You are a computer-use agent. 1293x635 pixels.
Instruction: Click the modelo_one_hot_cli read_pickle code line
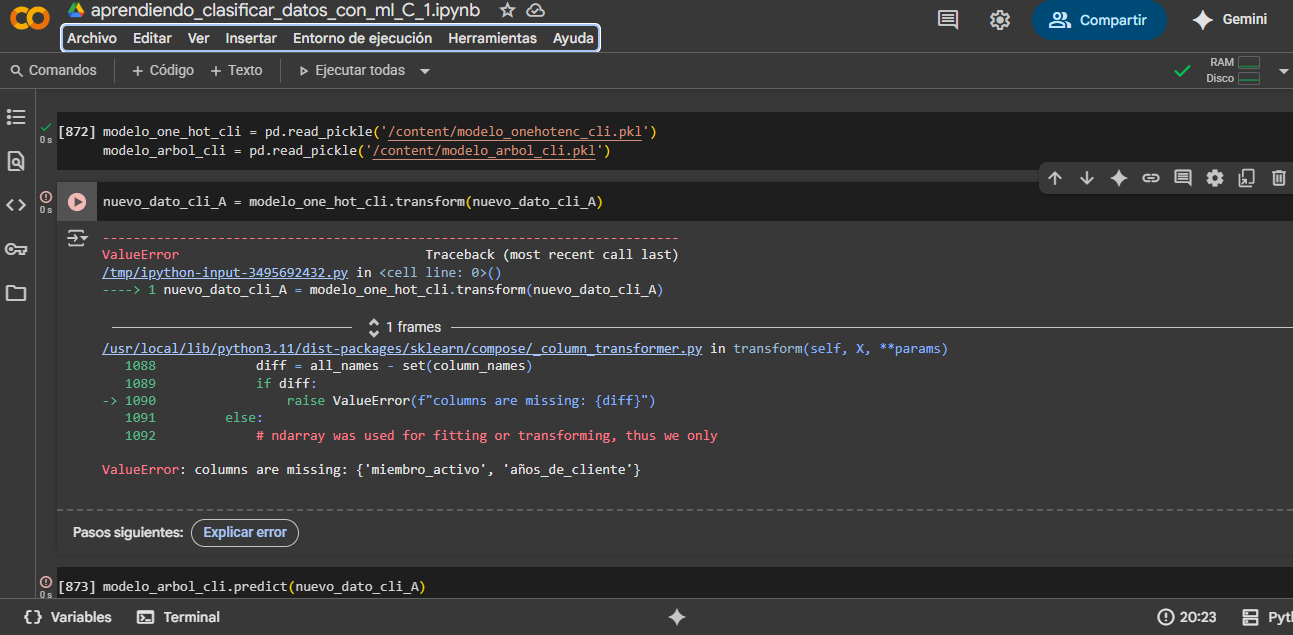pos(380,131)
